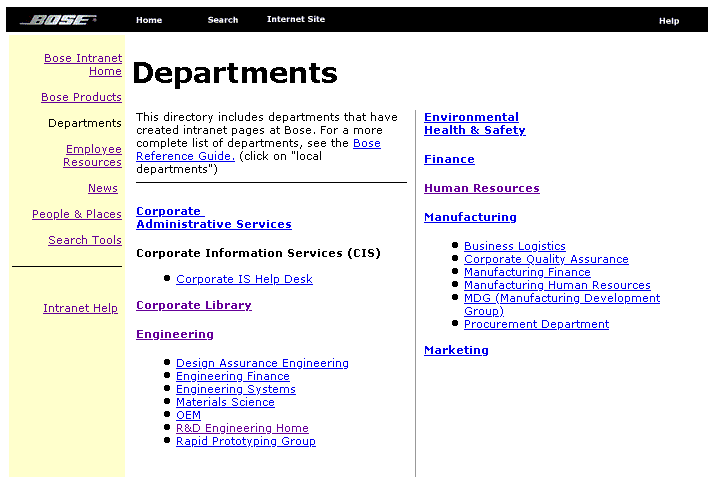The height and width of the screenshot is (477, 711).
Task: Open the Corporate Library page
Action: click(194, 305)
